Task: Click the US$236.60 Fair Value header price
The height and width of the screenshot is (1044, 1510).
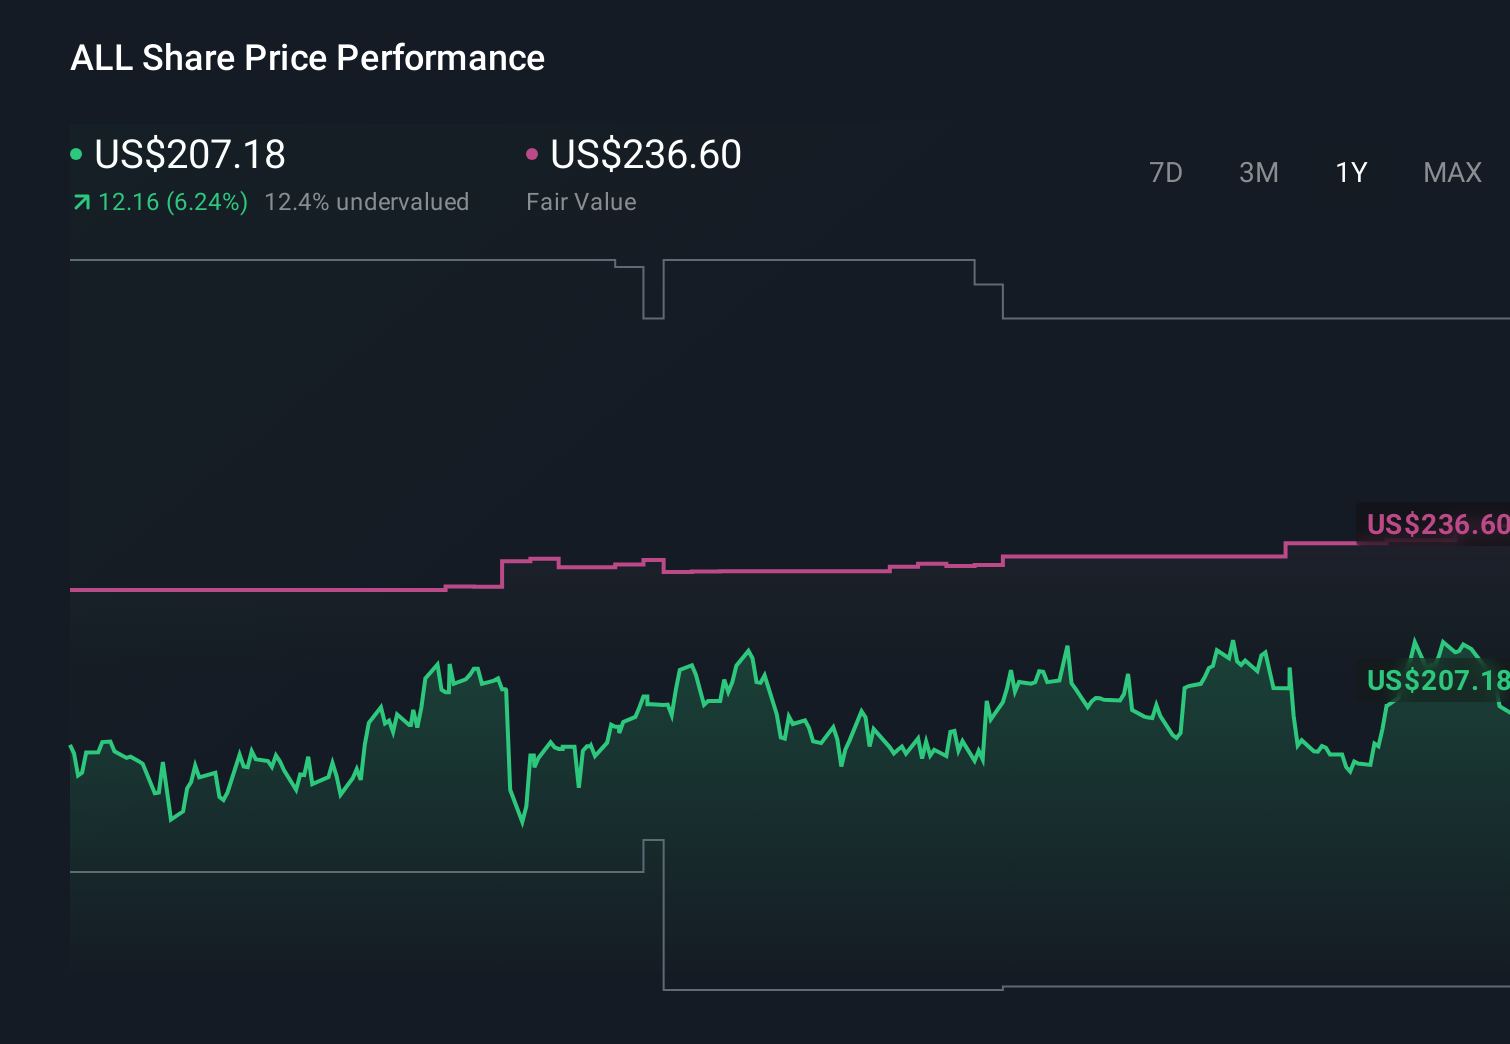Action: click(646, 156)
